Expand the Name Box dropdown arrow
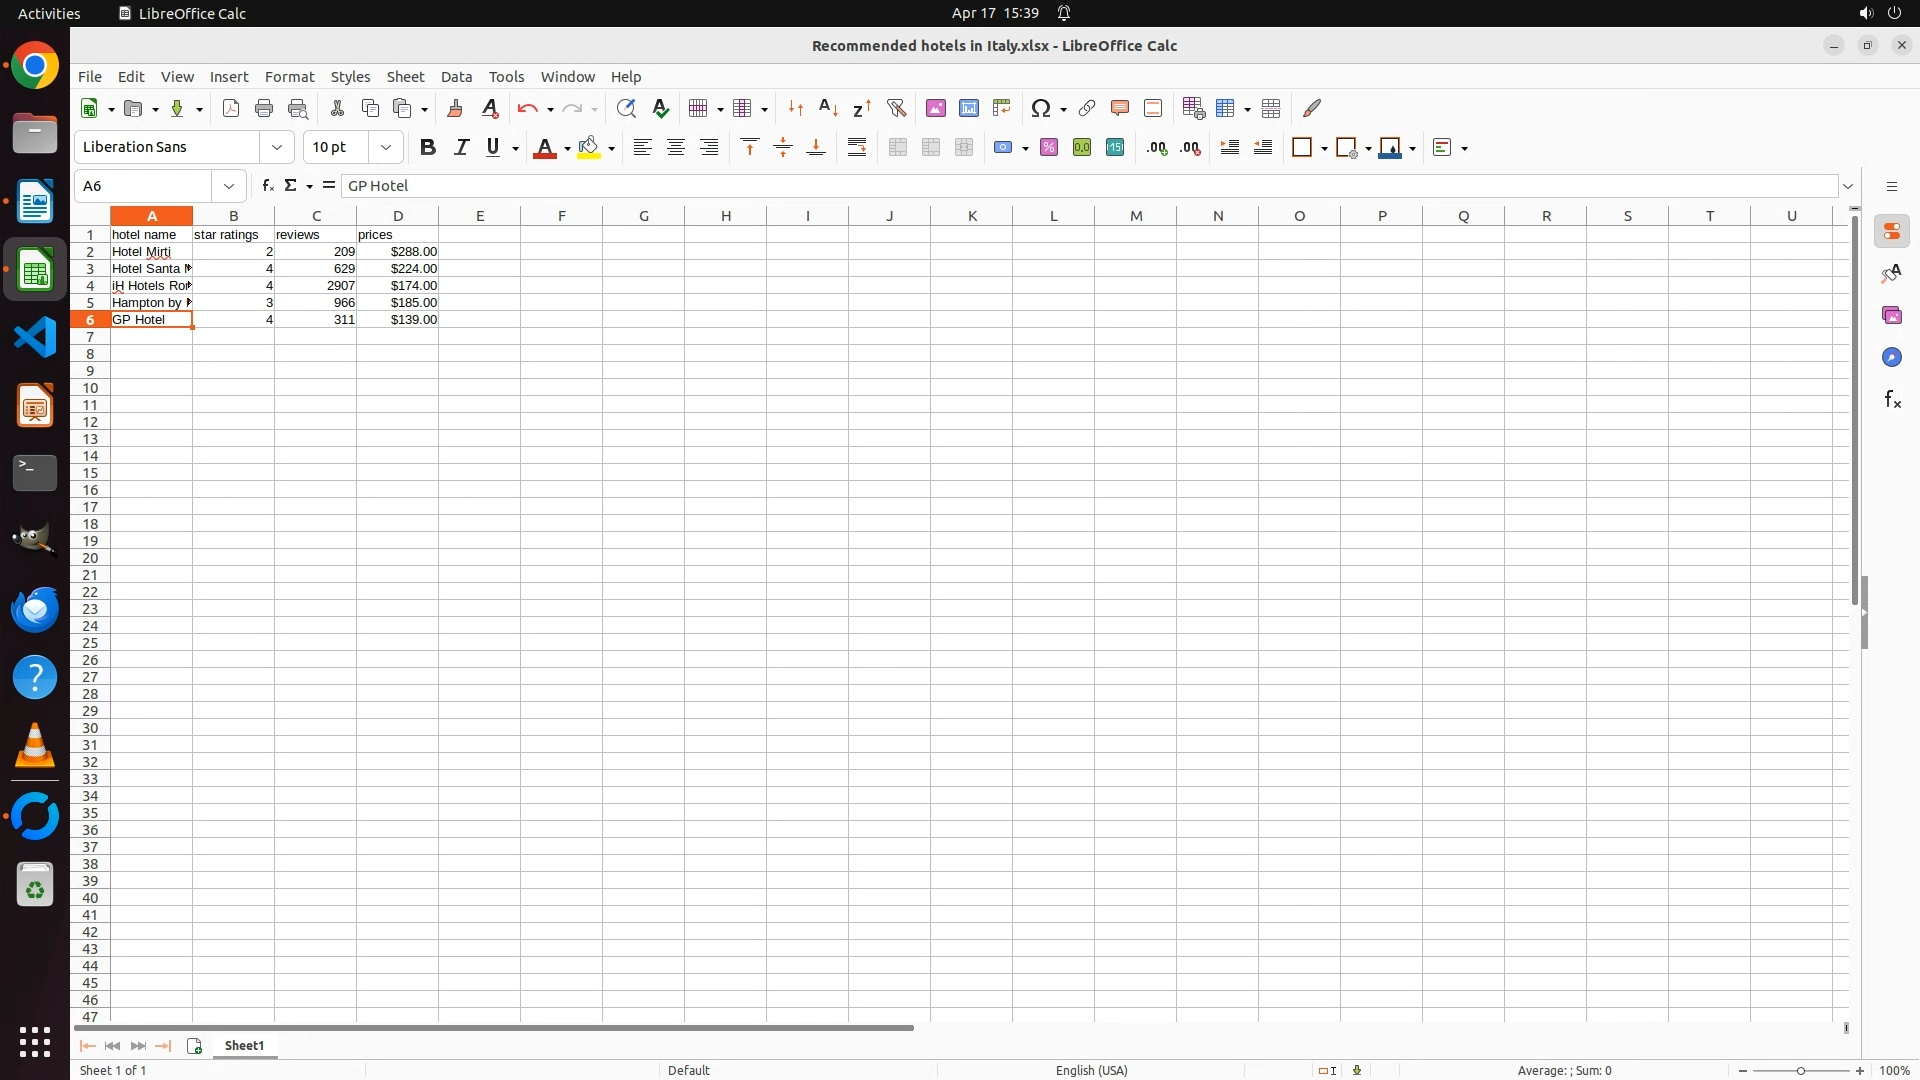 (x=229, y=186)
